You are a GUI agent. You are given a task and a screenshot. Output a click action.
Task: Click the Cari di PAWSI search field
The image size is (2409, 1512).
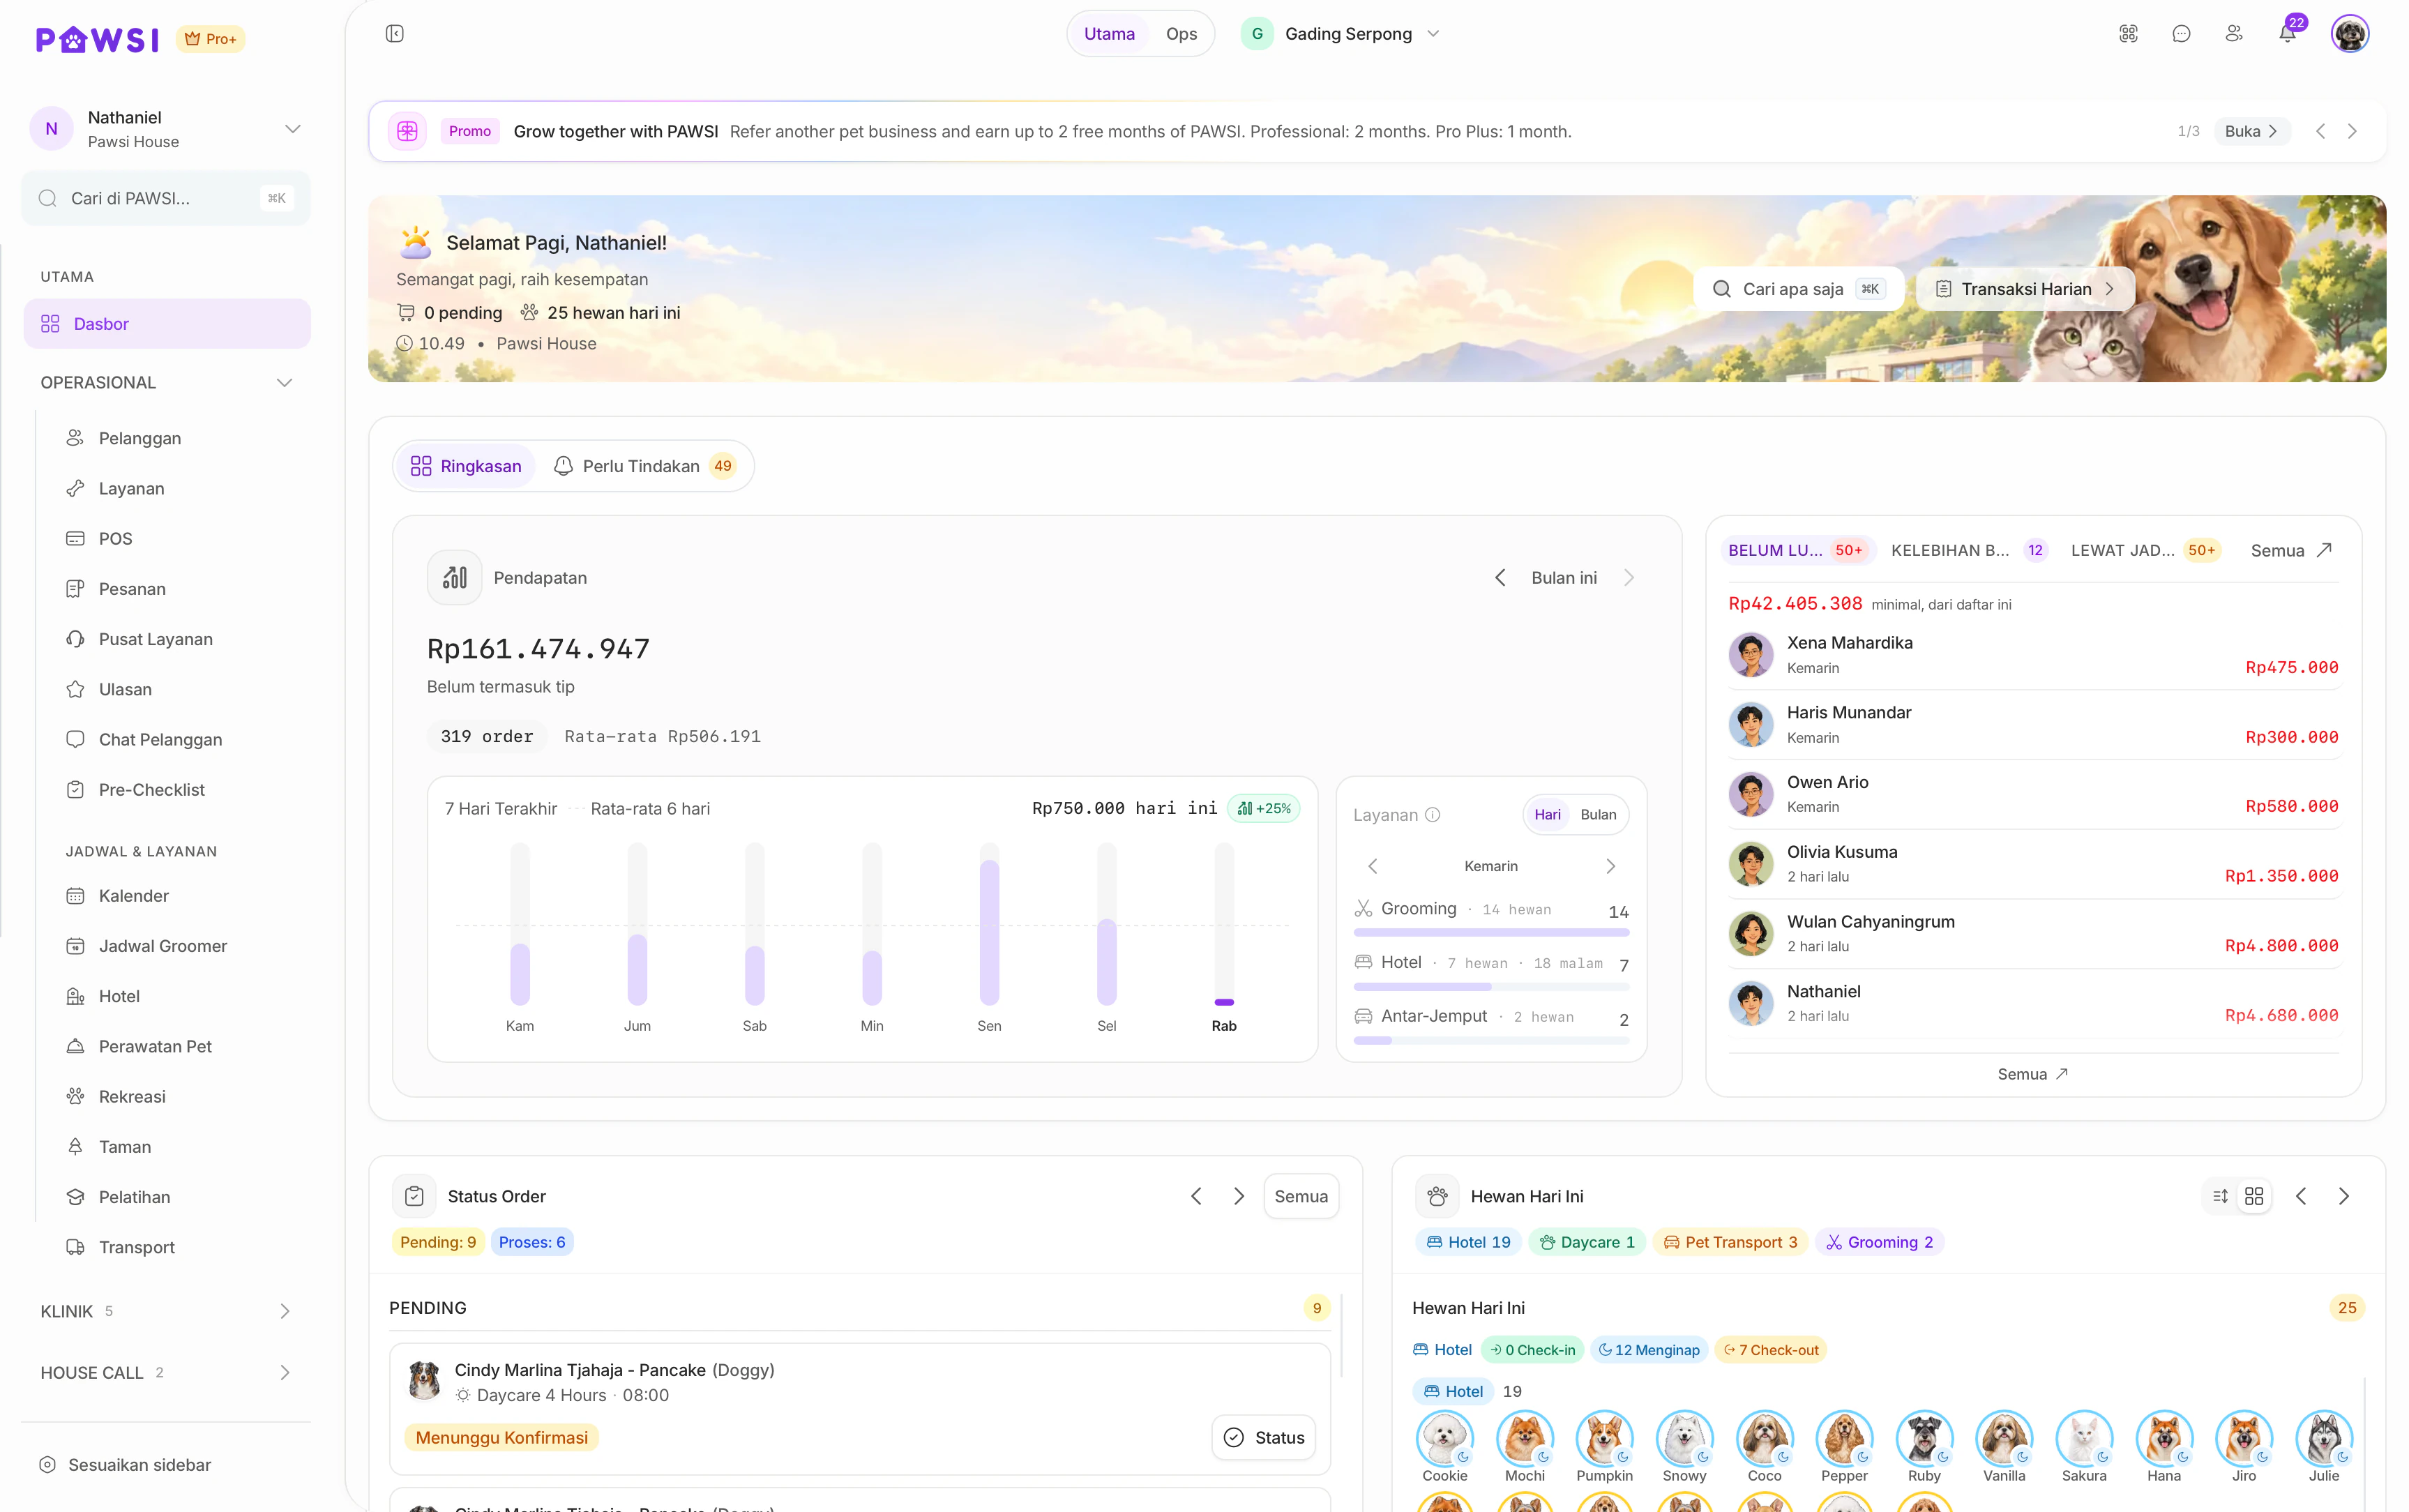point(166,198)
